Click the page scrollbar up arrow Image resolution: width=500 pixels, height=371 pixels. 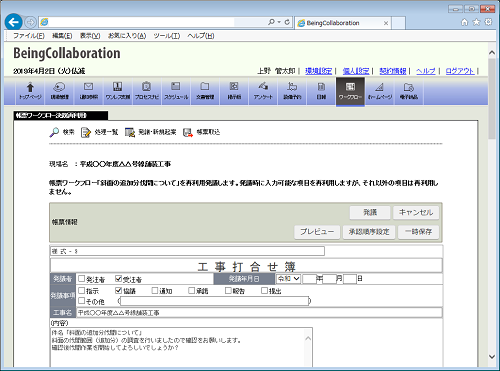coord(492,53)
